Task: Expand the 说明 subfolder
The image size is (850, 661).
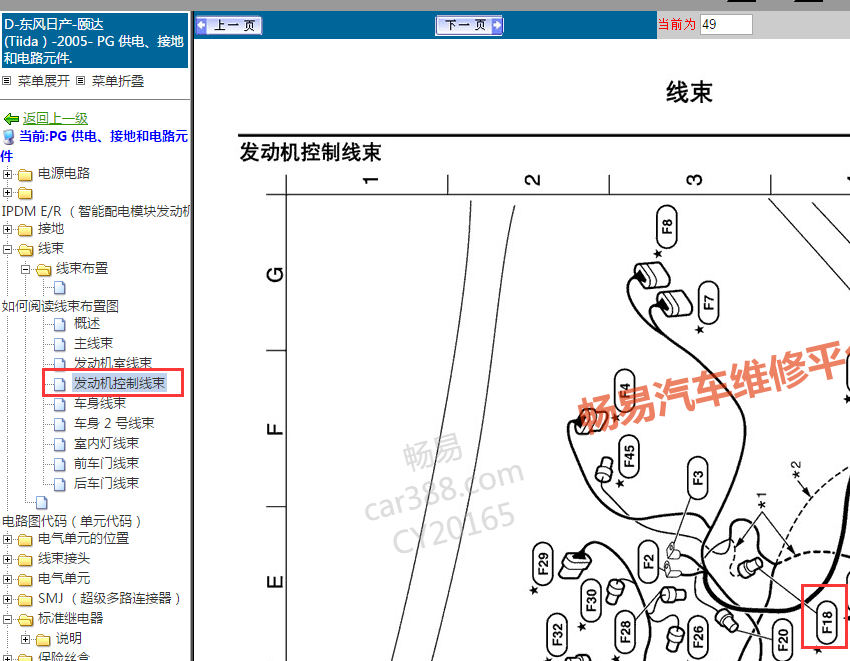Action: (25, 639)
